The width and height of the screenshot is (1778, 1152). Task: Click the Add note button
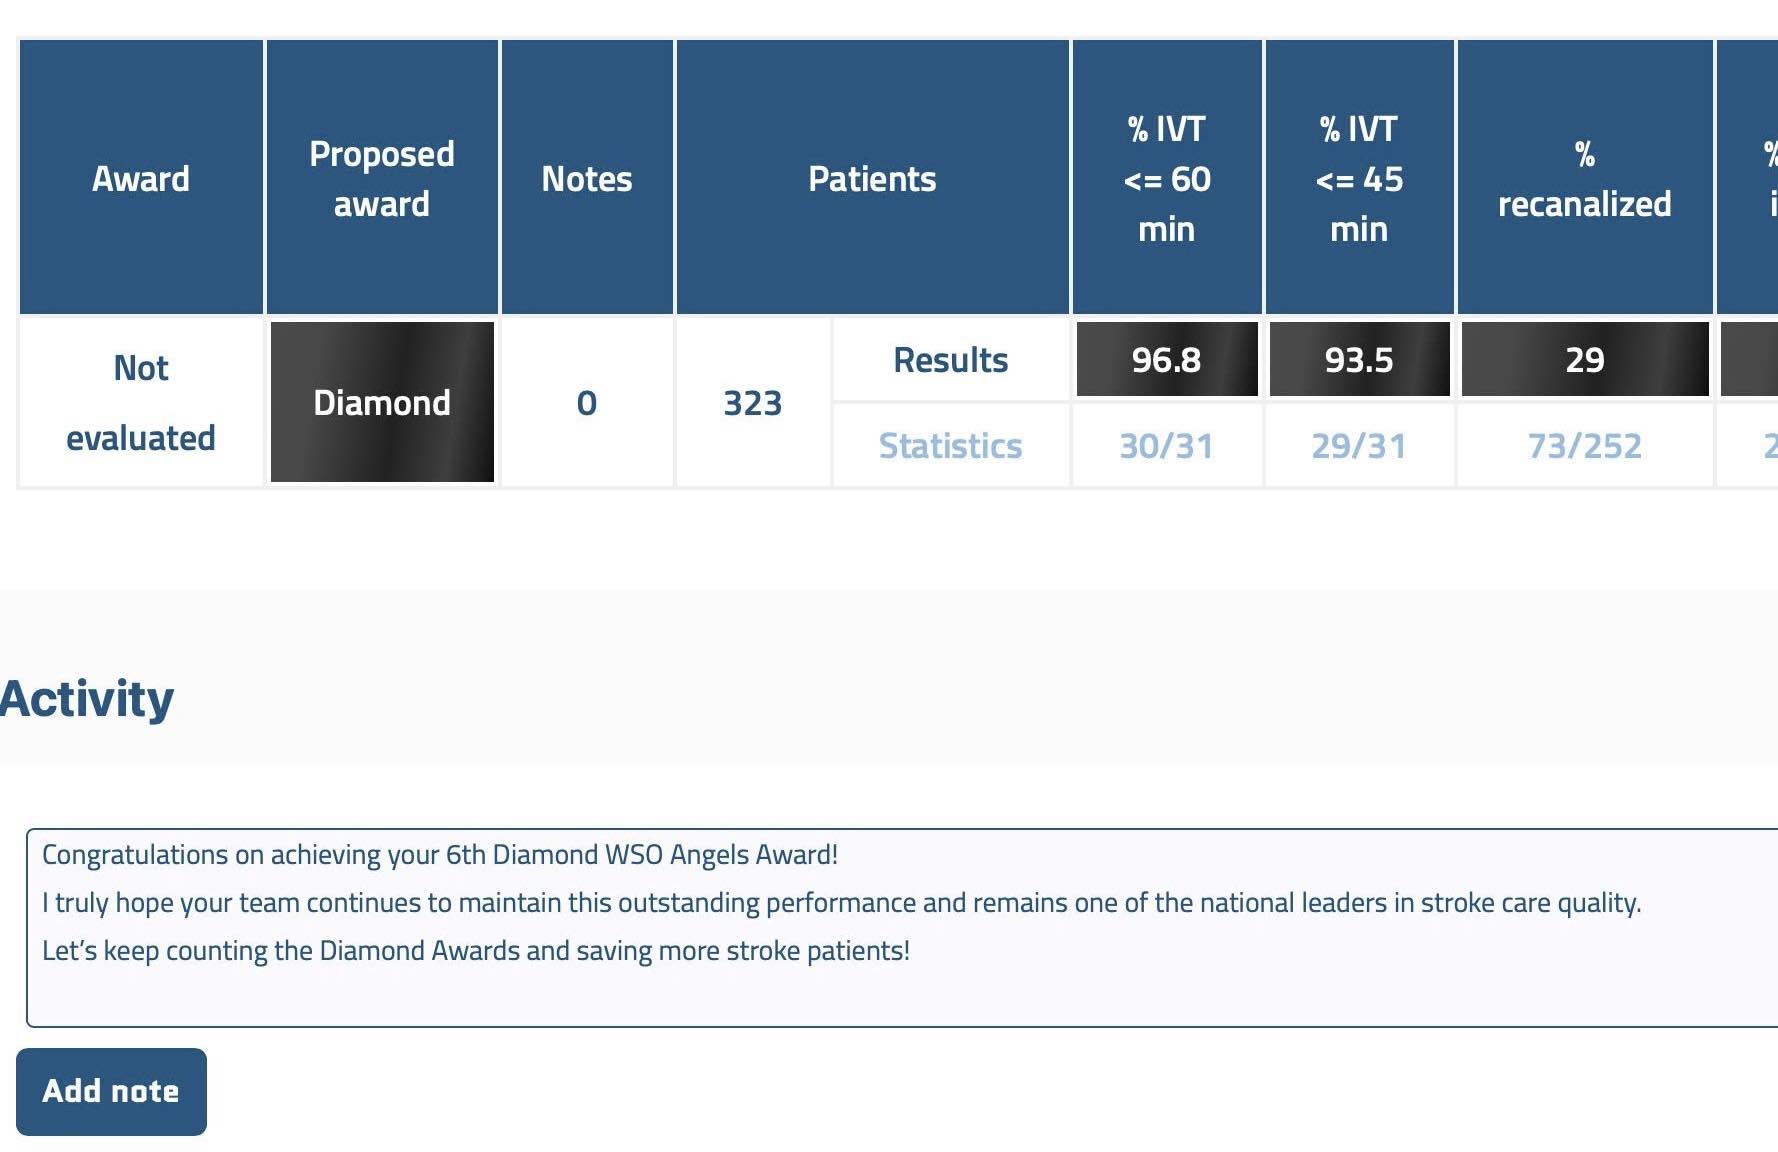[111, 1091]
